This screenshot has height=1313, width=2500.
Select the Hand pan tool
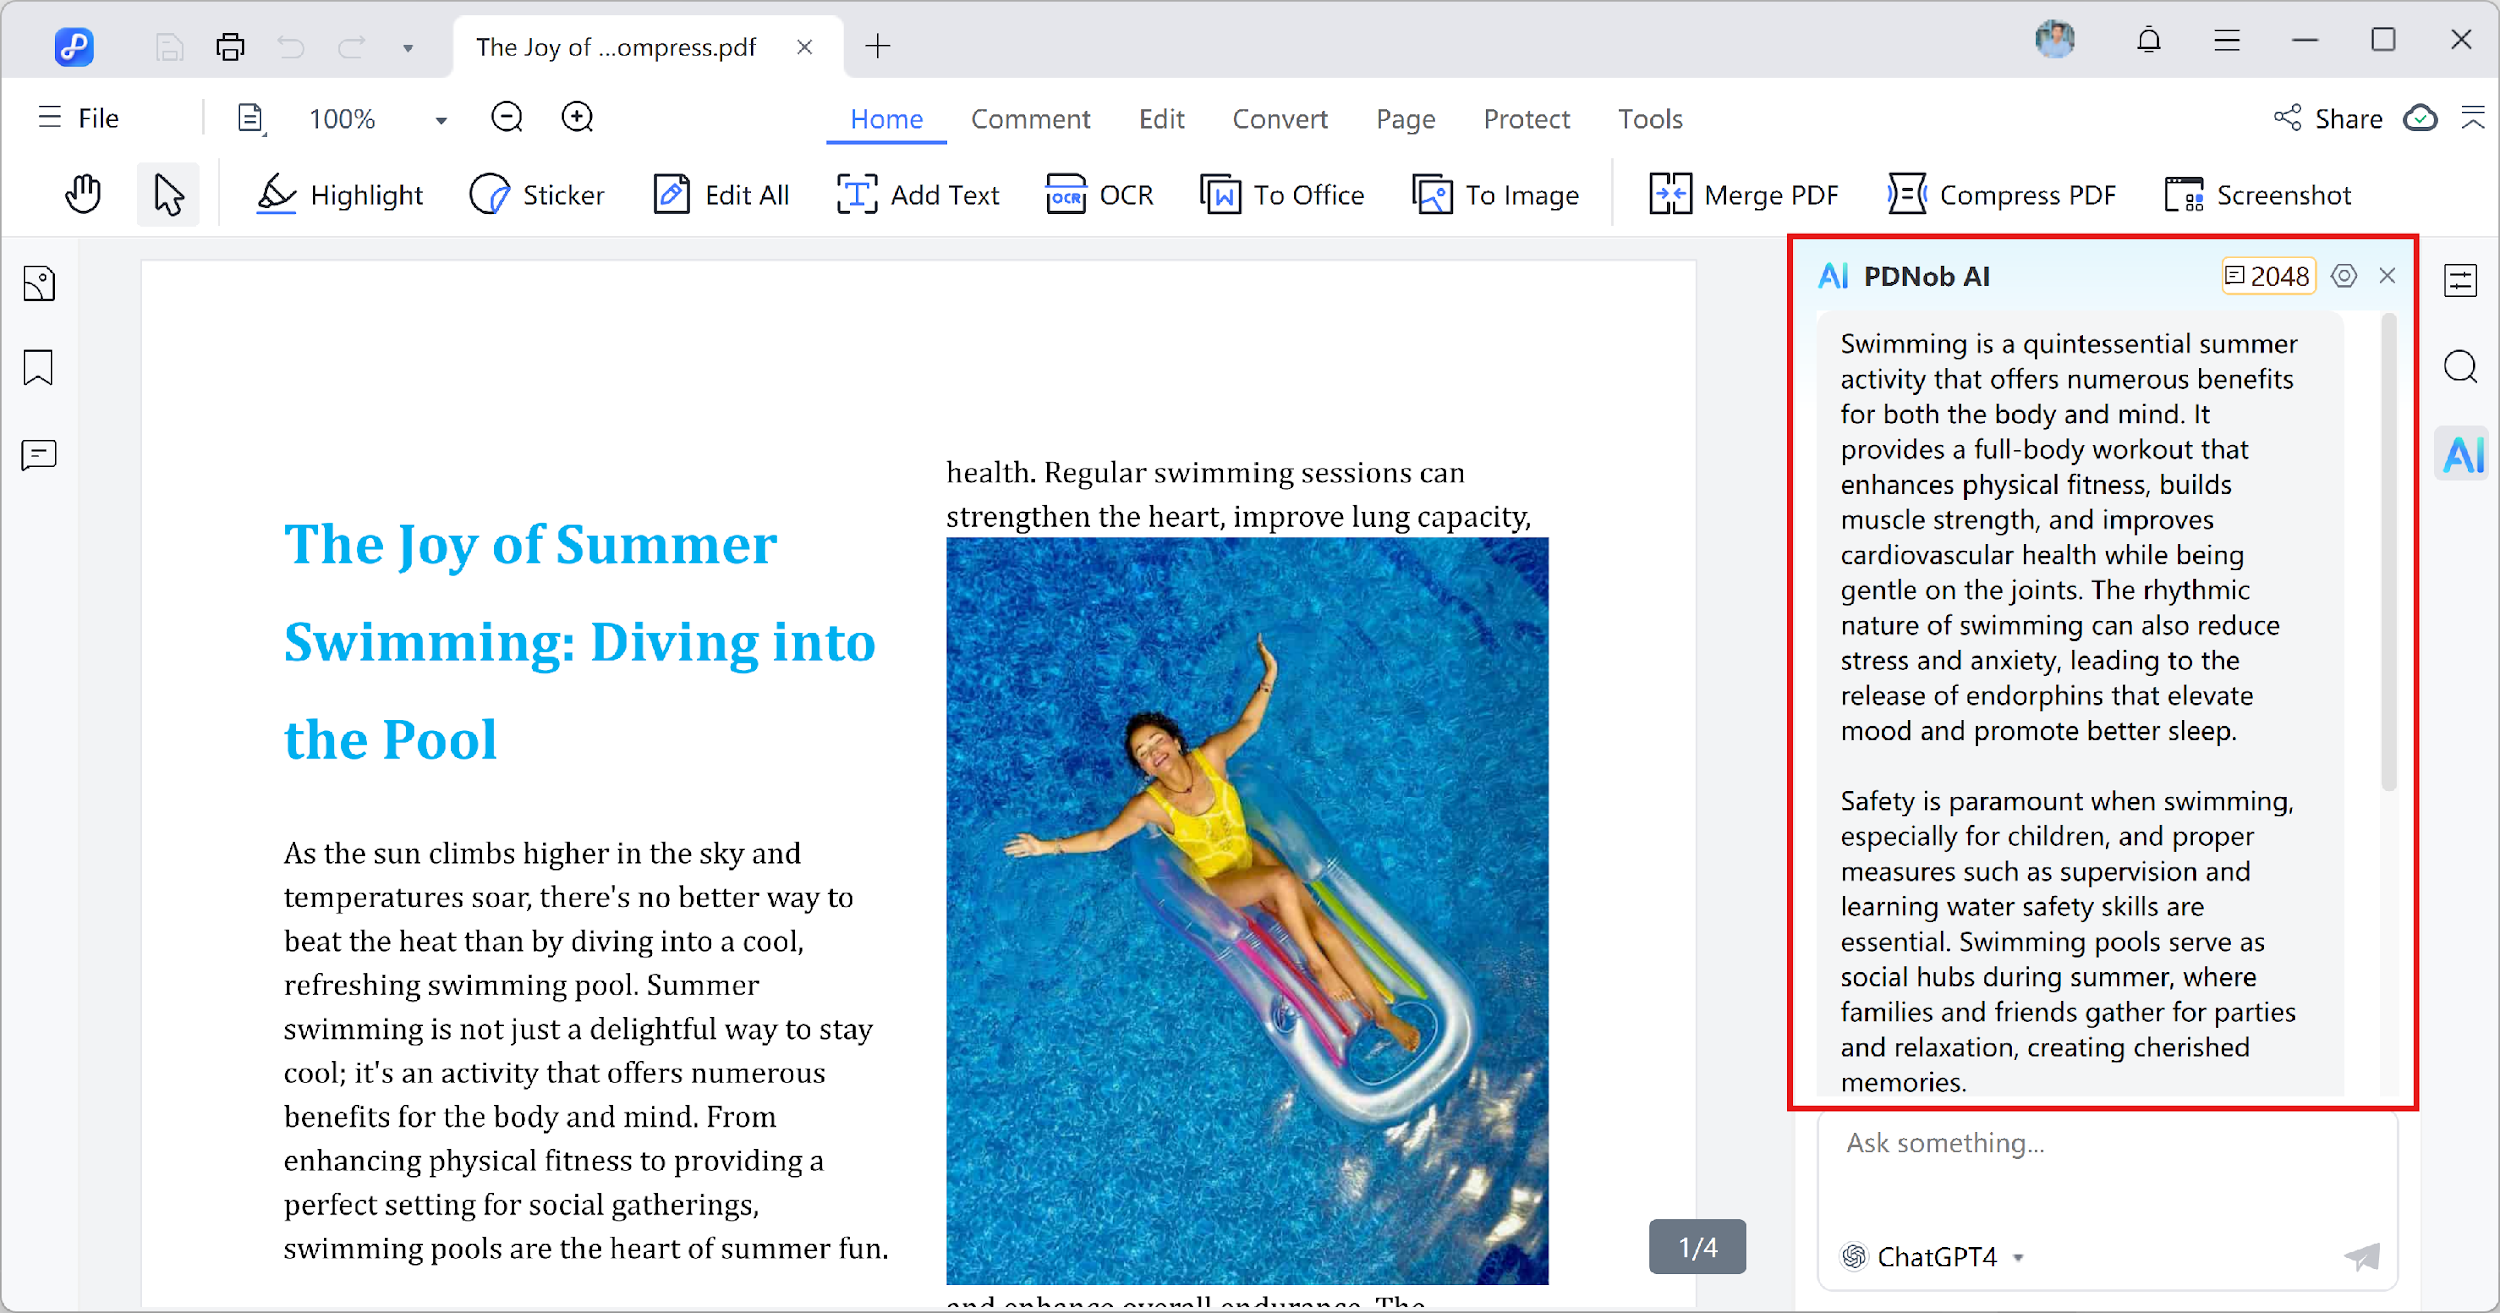83,194
